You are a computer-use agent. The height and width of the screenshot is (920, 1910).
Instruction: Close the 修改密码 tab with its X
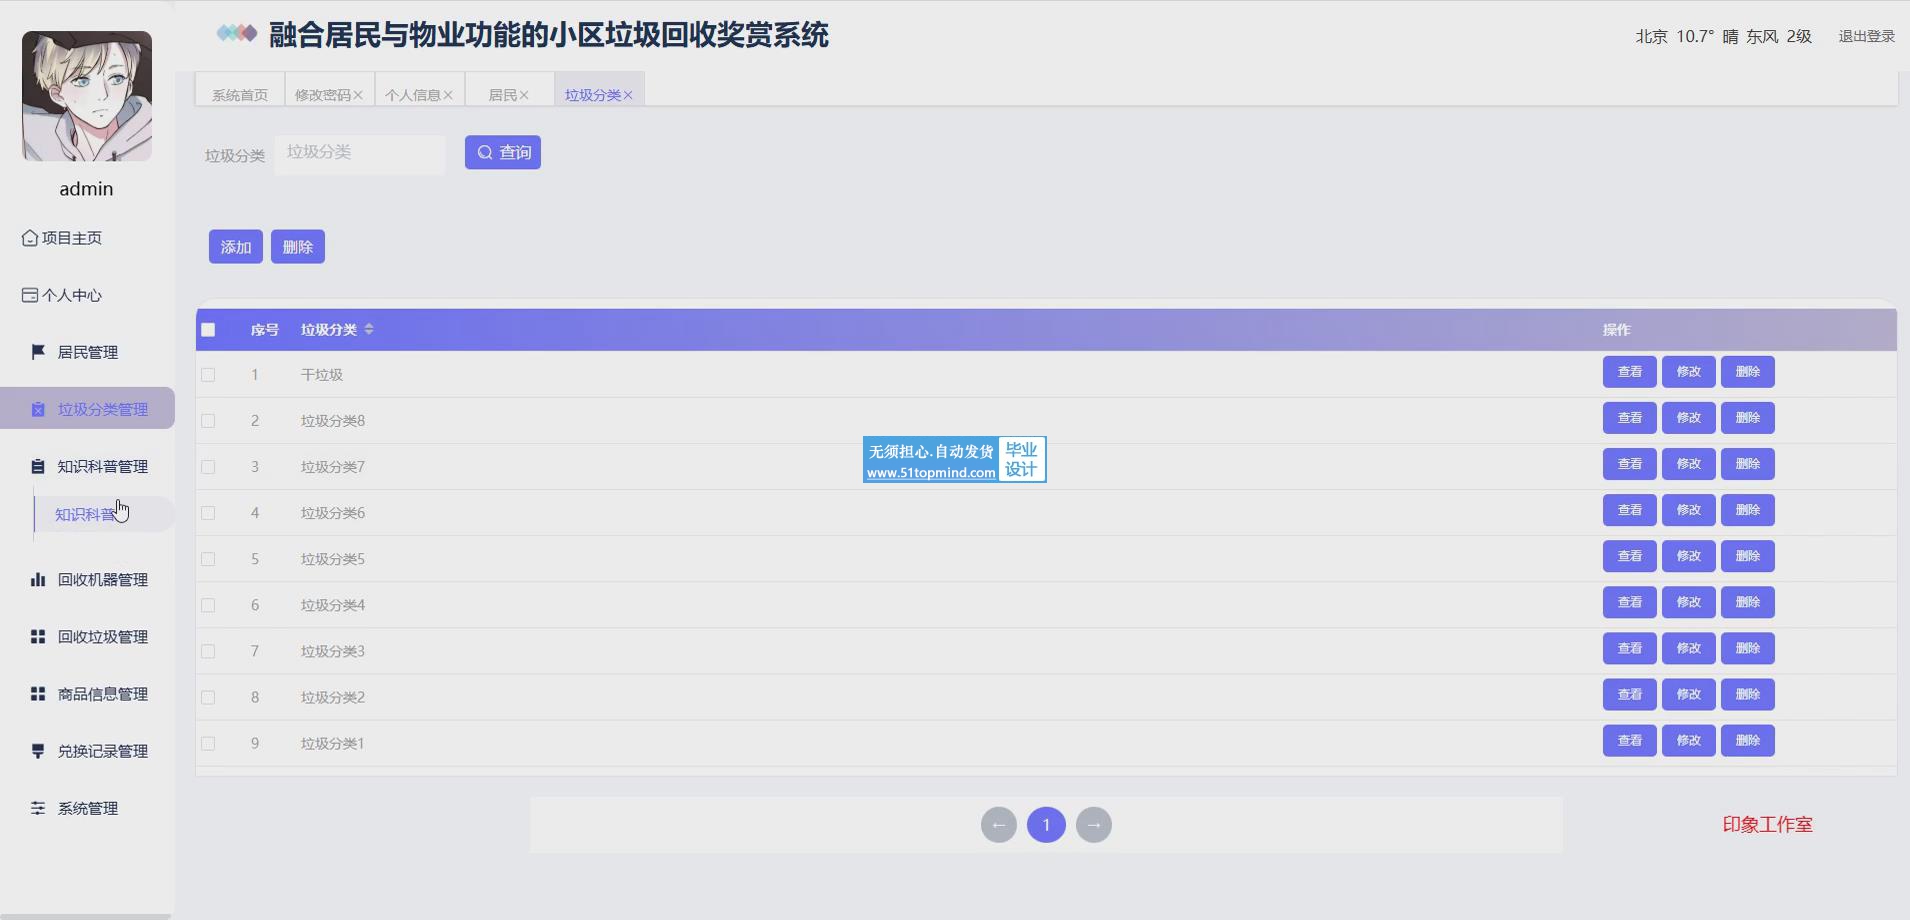(358, 95)
